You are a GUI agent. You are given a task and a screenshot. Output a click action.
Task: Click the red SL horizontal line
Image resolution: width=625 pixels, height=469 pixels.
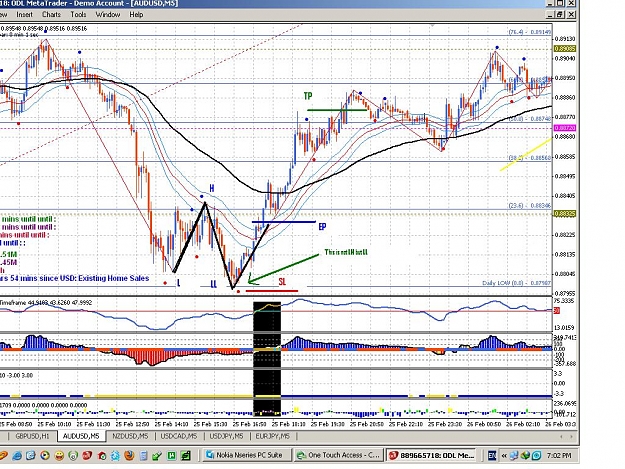[272, 291]
